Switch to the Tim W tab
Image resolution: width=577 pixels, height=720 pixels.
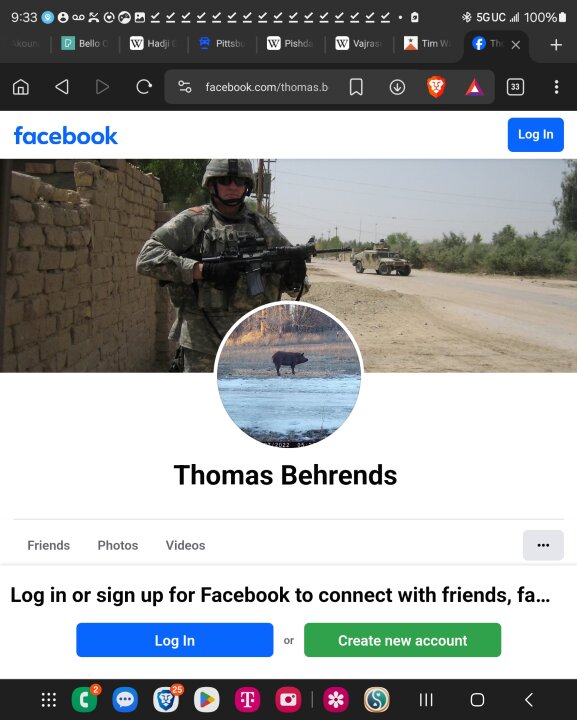[428, 44]
